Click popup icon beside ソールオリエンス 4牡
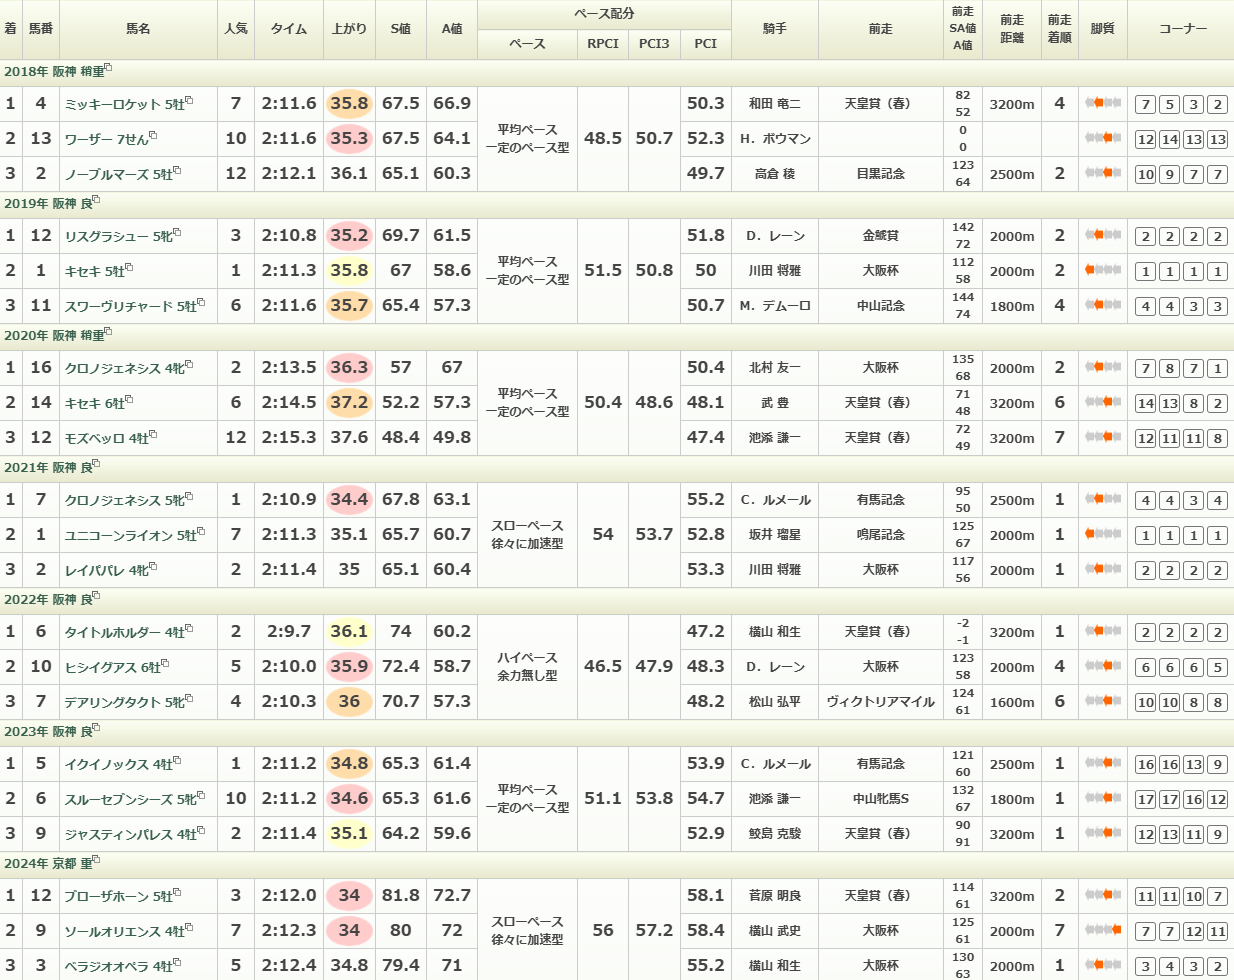 pos(189,928)
